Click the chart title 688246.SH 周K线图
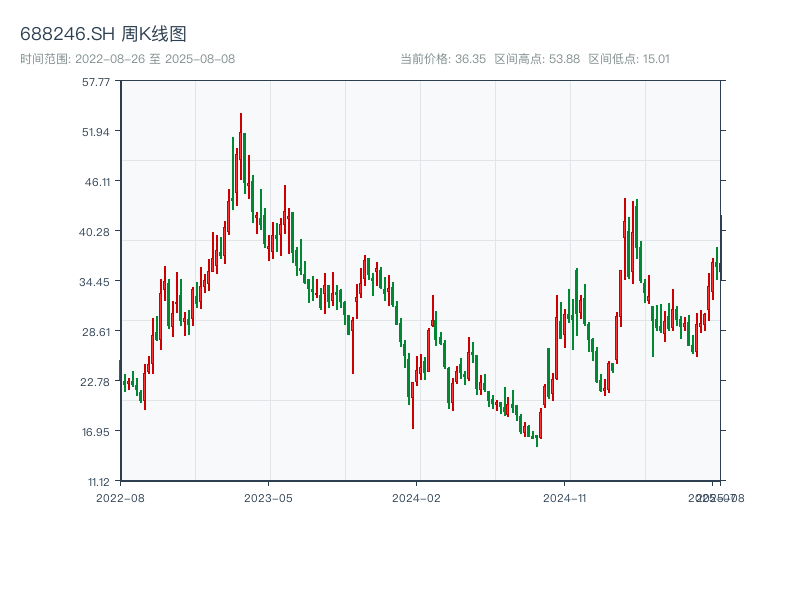 tap(103, 34)
